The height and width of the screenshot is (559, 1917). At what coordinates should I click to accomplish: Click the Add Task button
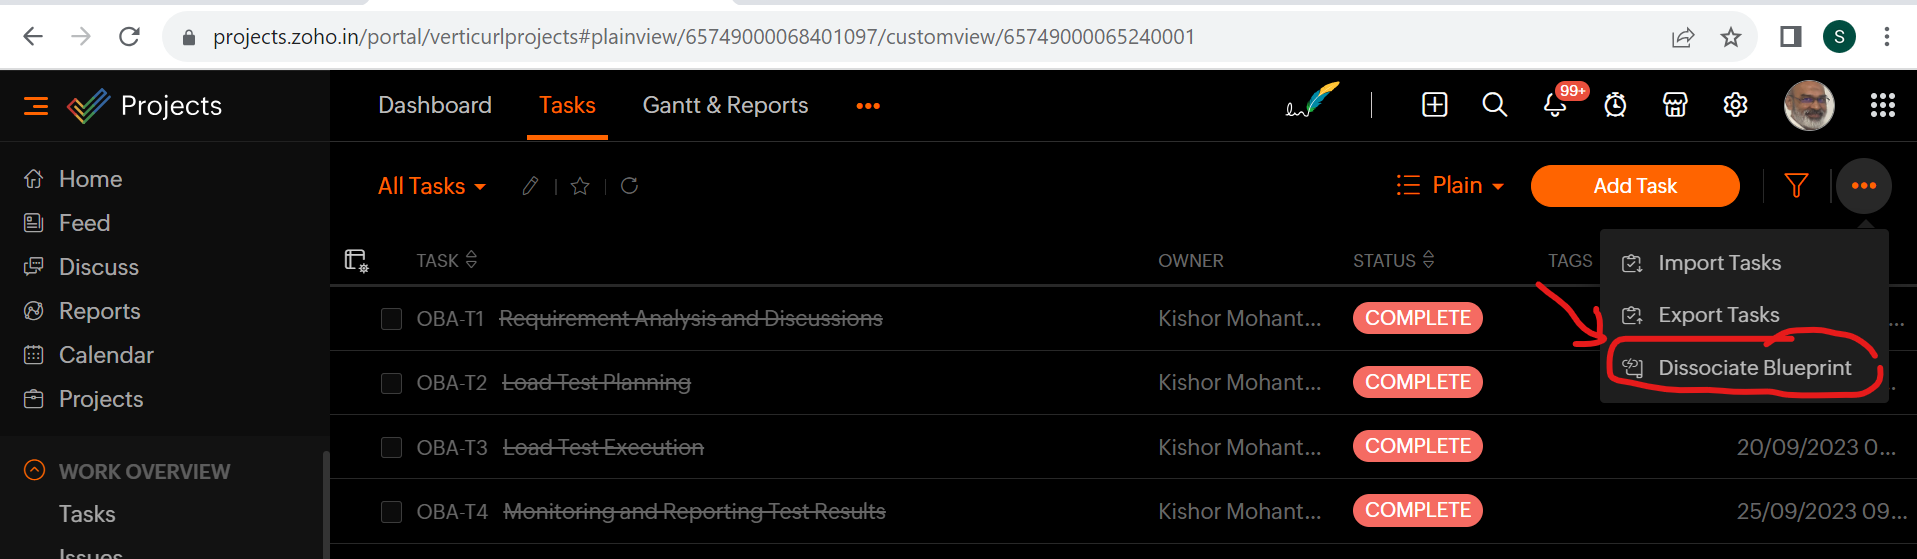point(1635,186)
